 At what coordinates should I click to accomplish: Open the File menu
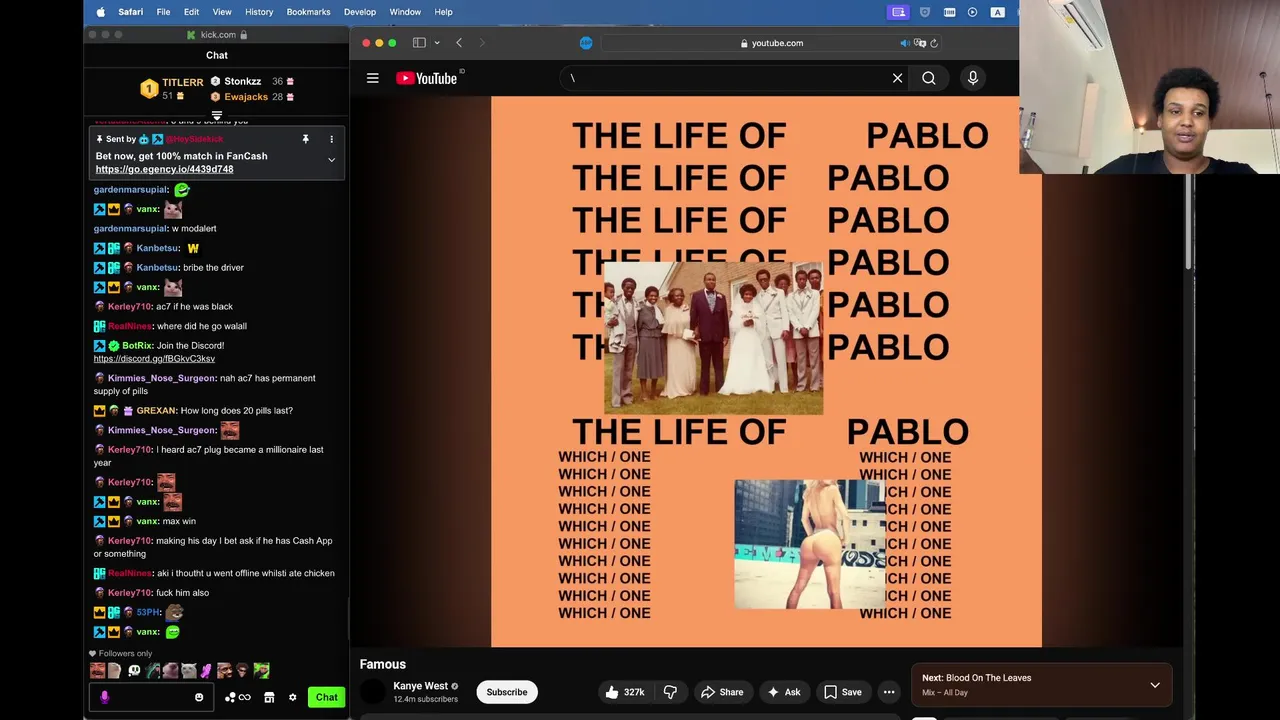click(163, 12)
